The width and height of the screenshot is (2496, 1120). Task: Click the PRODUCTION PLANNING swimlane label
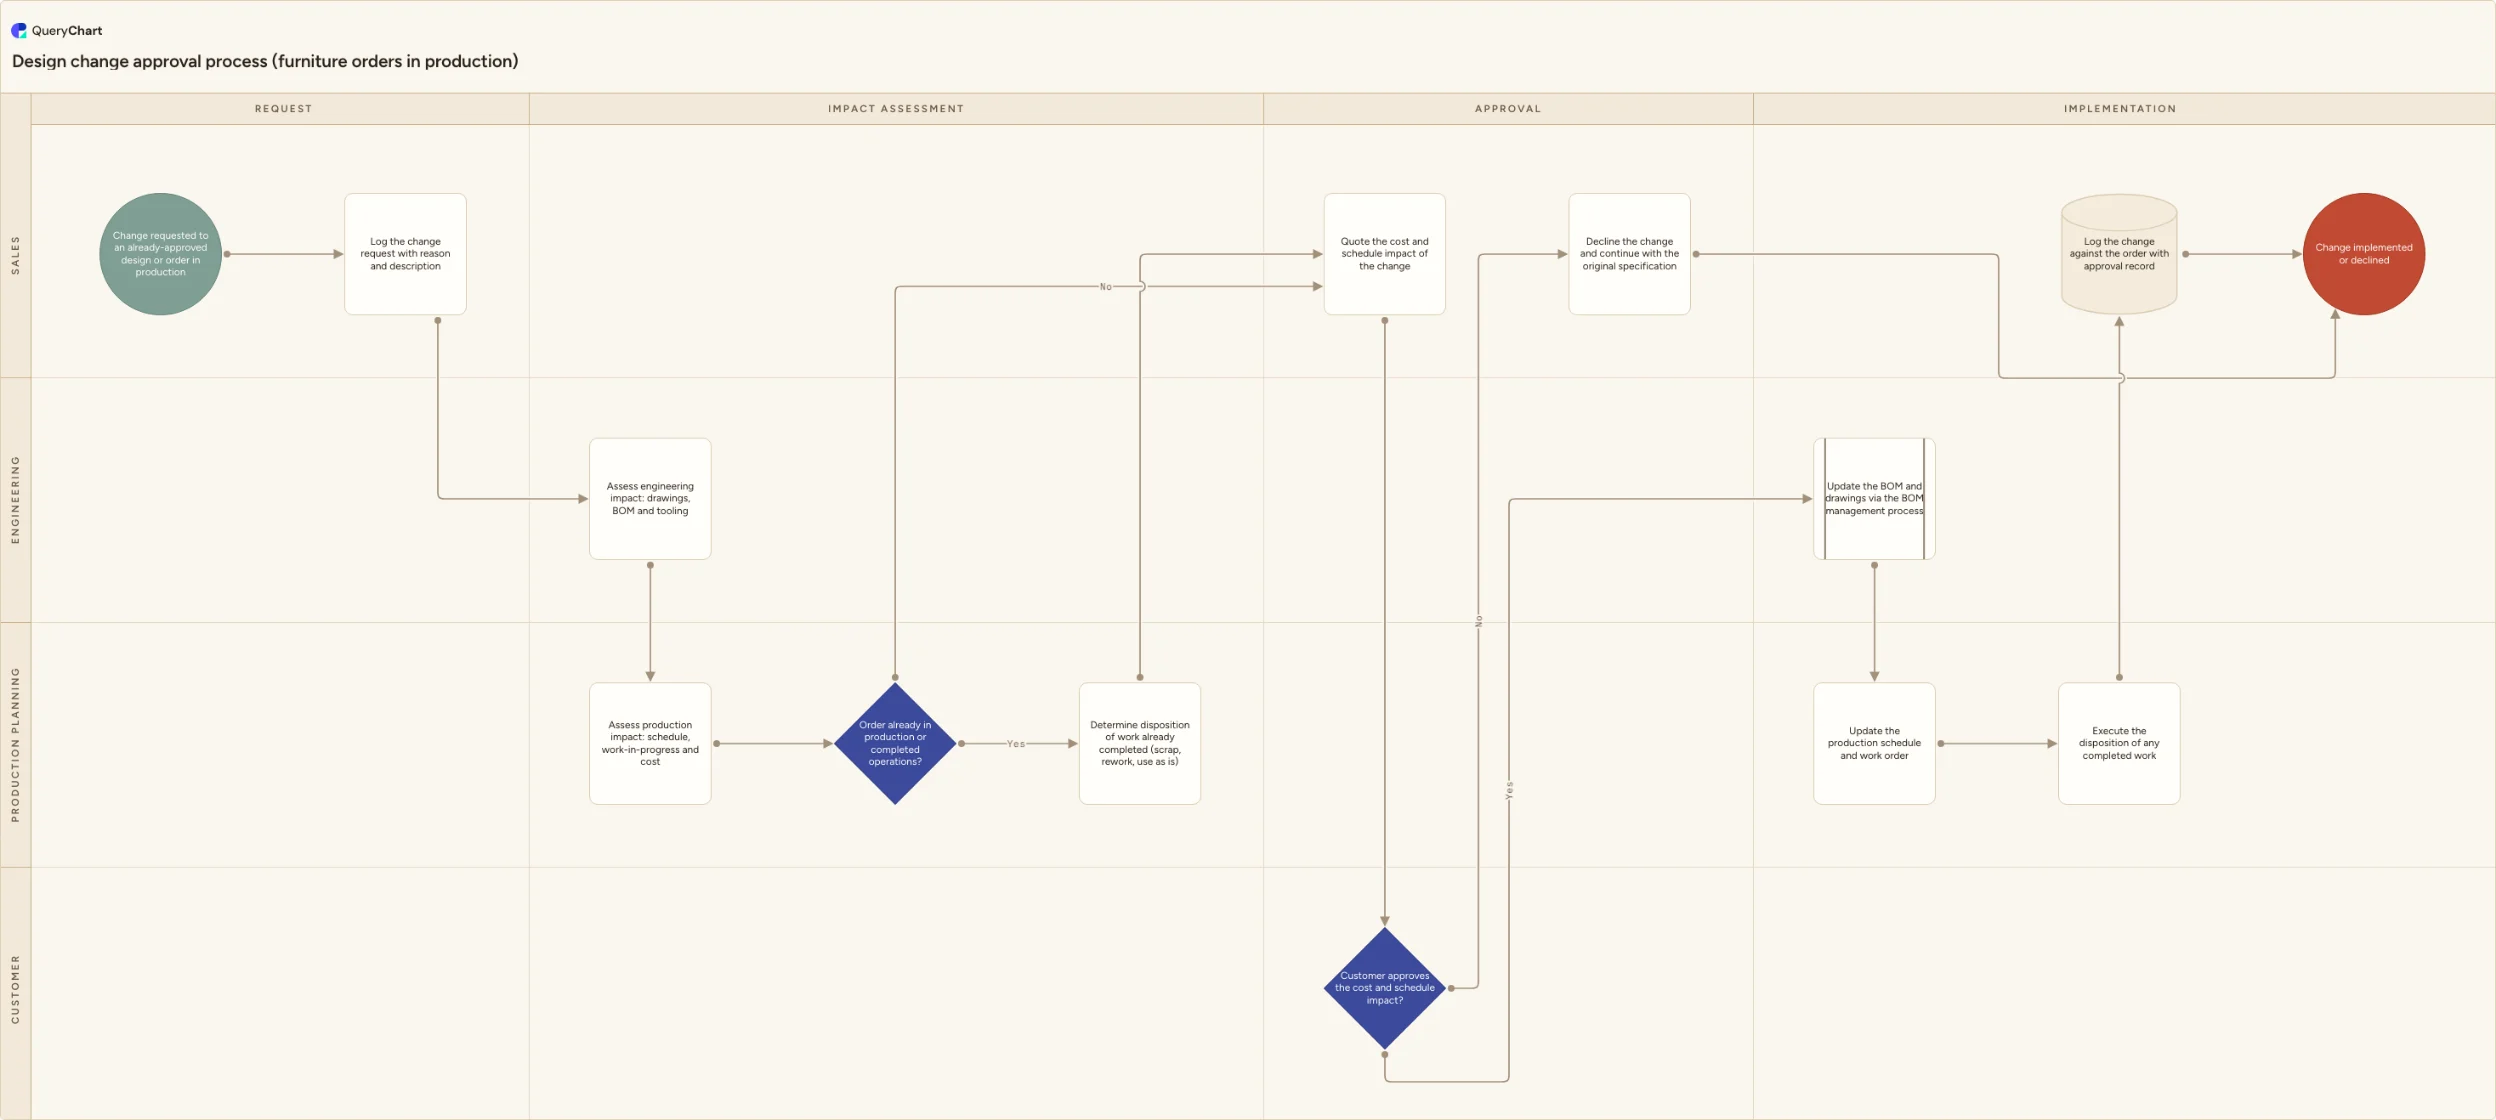coord(15,745)
